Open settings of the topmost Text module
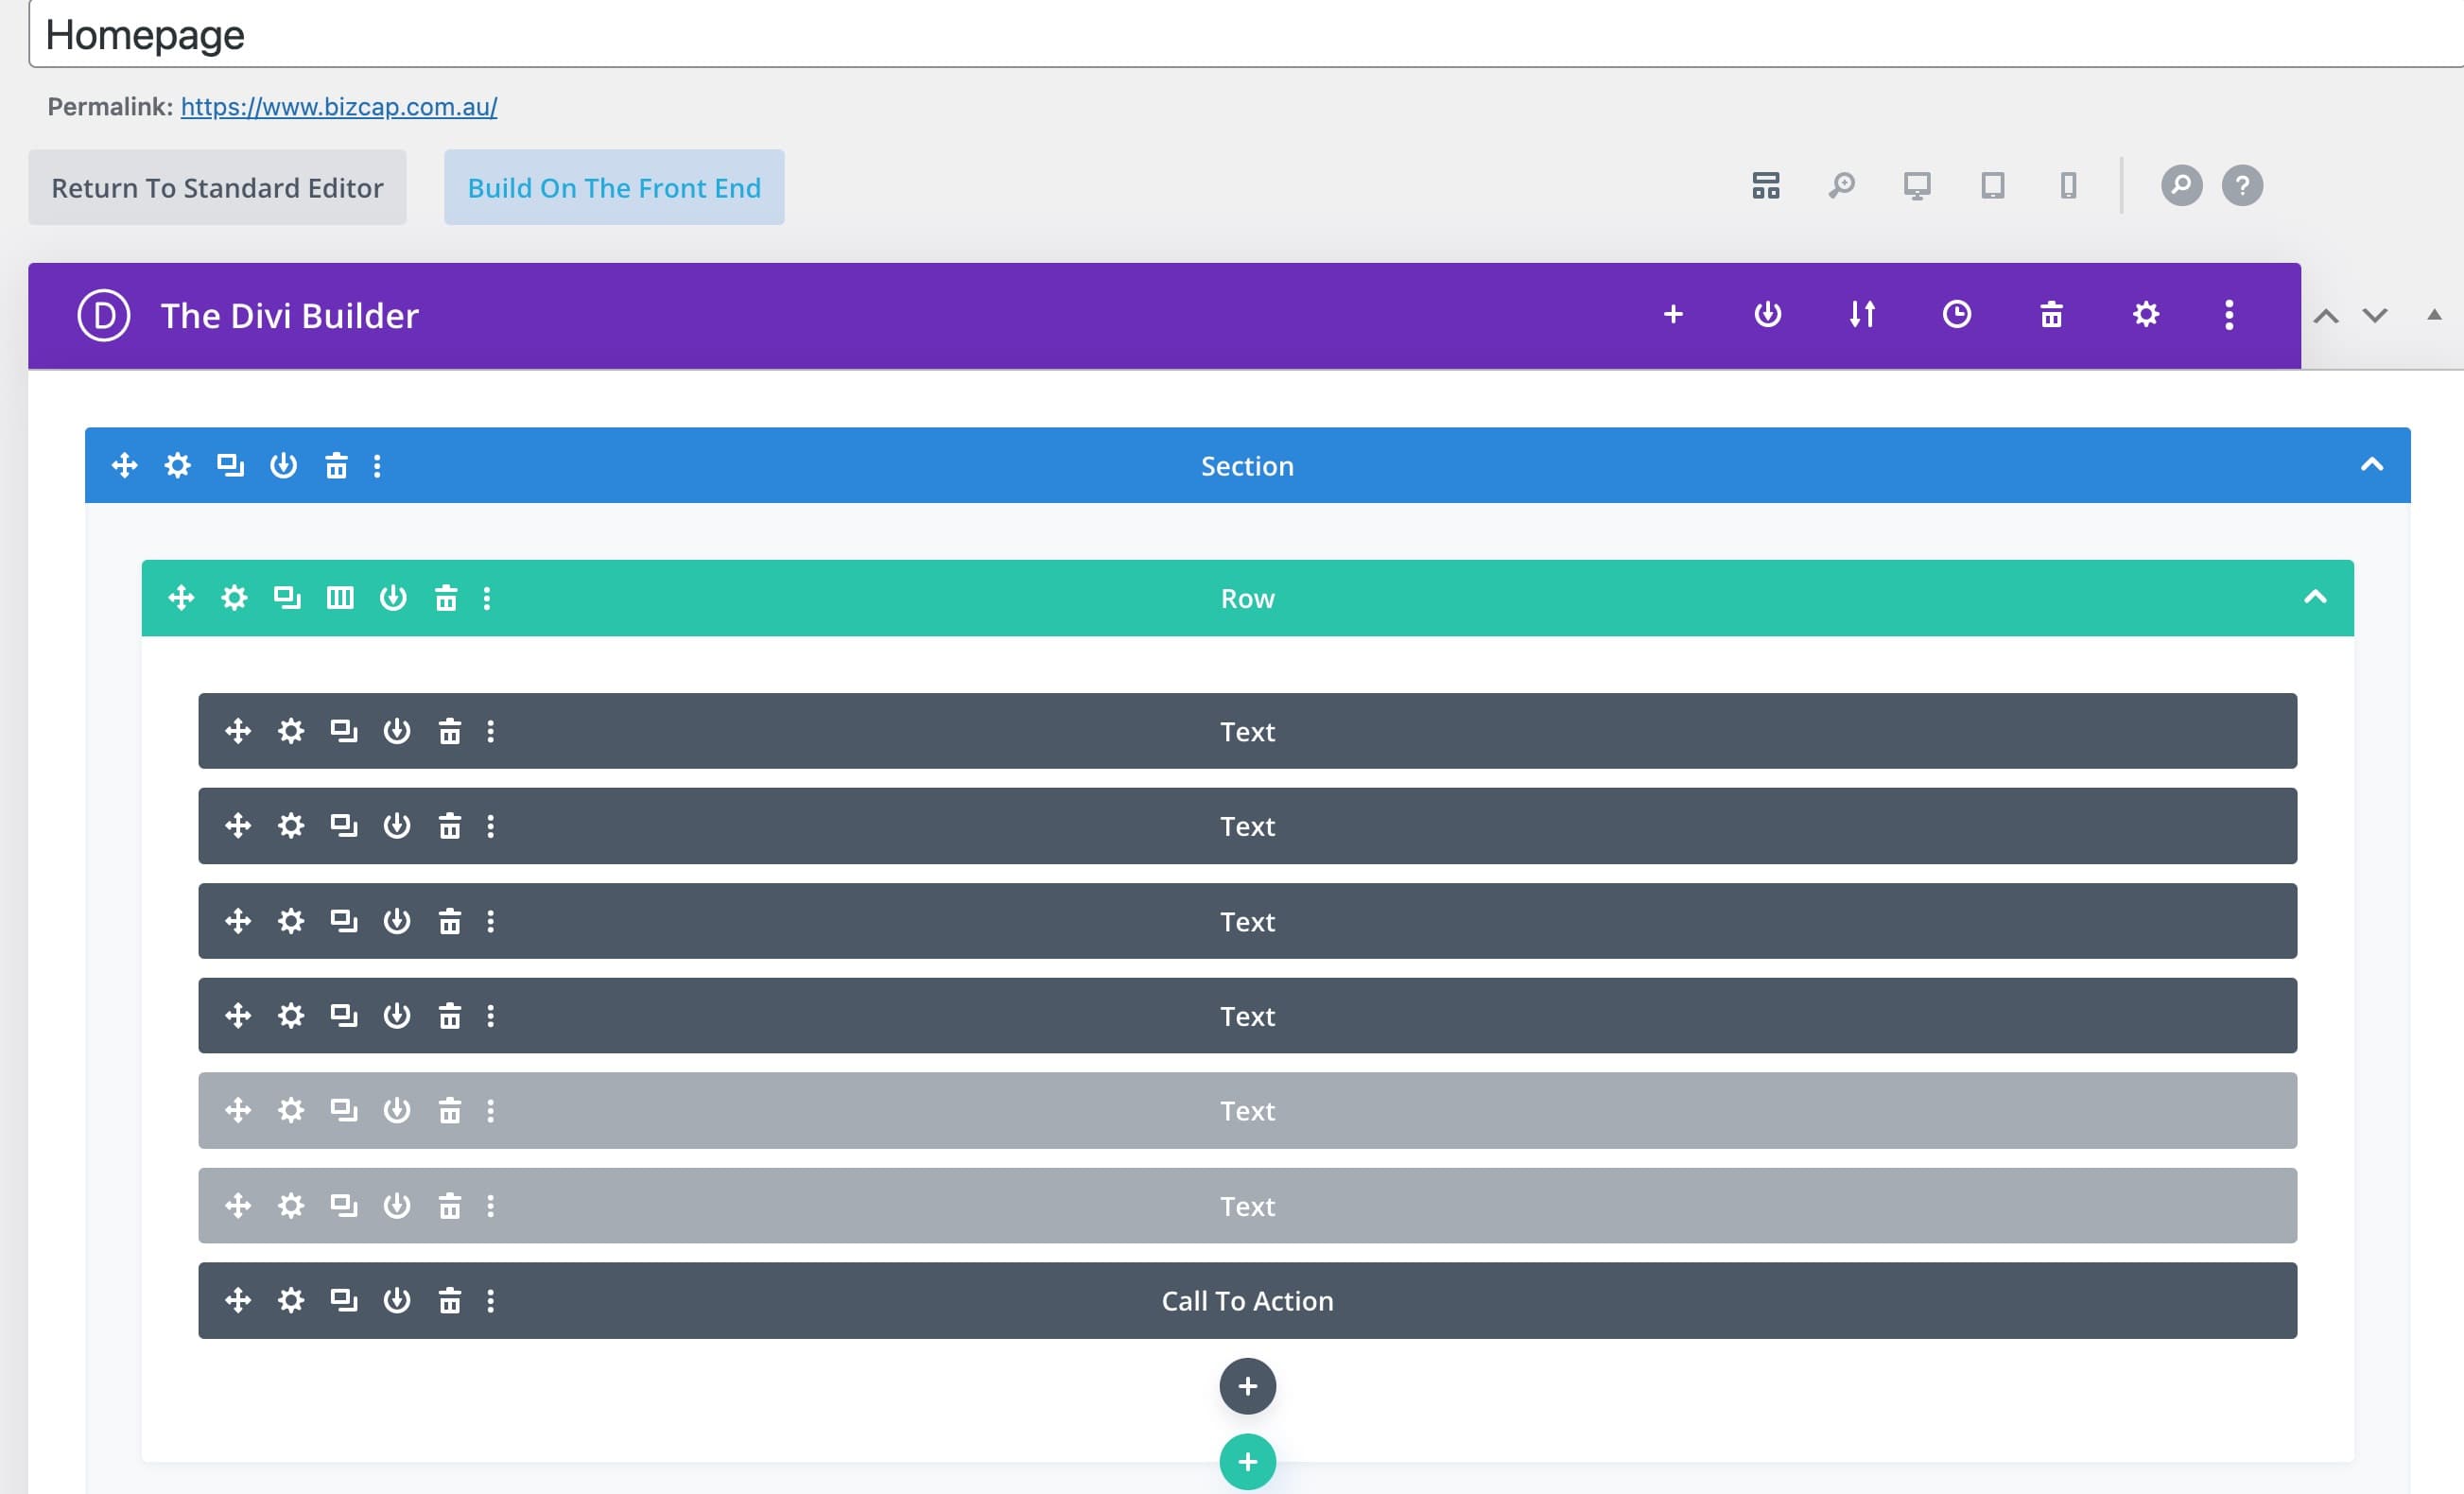Screen dimensions: 2464x1494 click(291, 731)
